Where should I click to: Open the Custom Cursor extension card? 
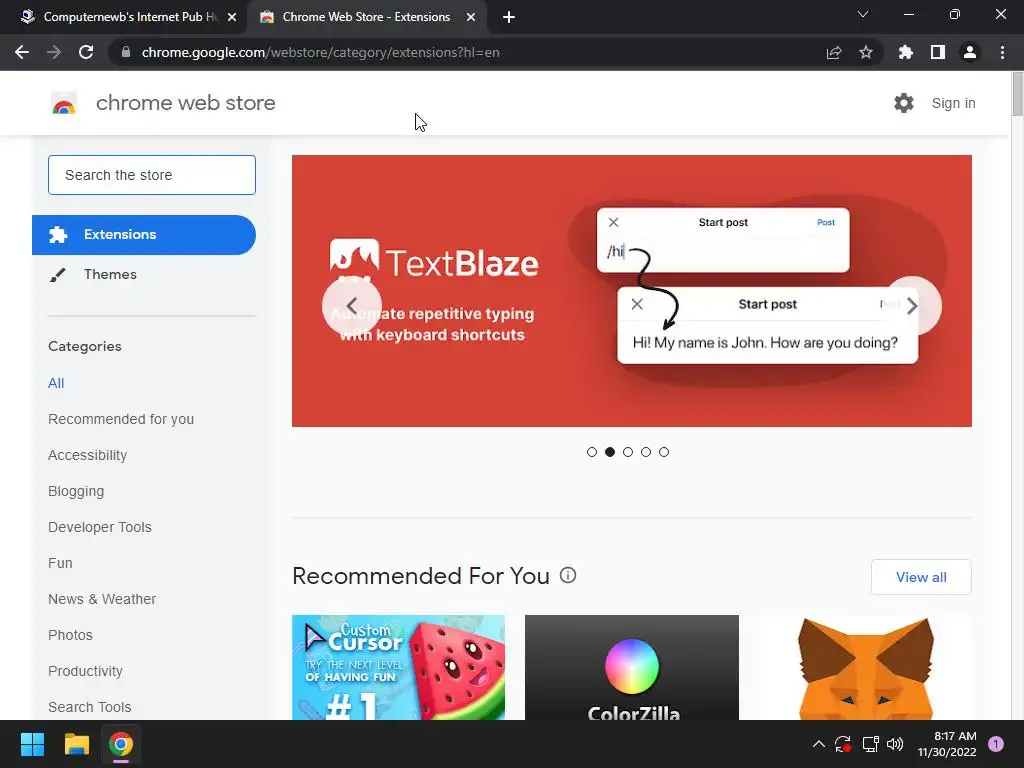(398, 667)
